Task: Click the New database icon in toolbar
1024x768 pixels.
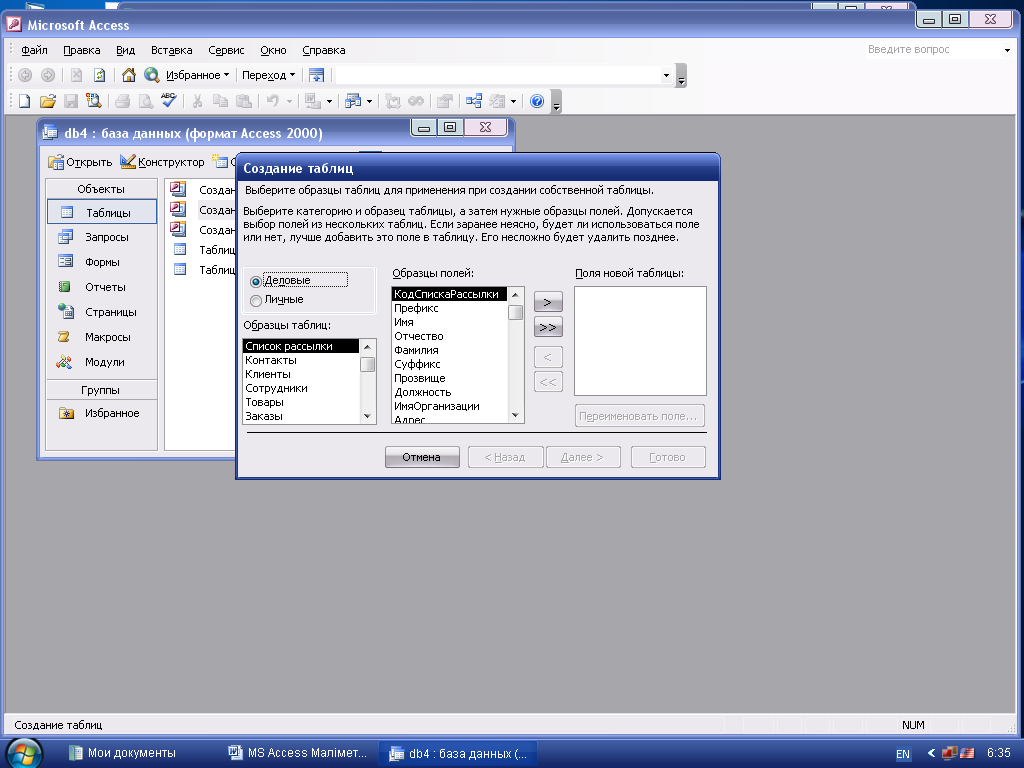Action: coord(24,101)
